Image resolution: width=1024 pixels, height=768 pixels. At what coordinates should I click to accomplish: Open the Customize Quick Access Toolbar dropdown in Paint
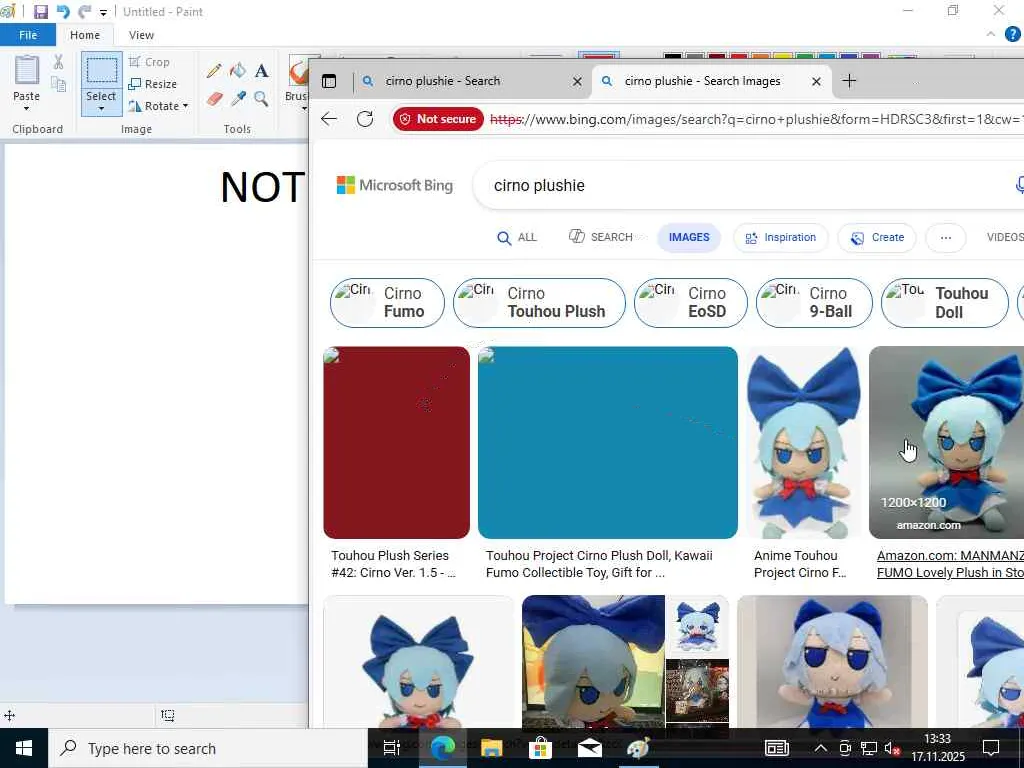pyautogui.click(x=103, y=12)
